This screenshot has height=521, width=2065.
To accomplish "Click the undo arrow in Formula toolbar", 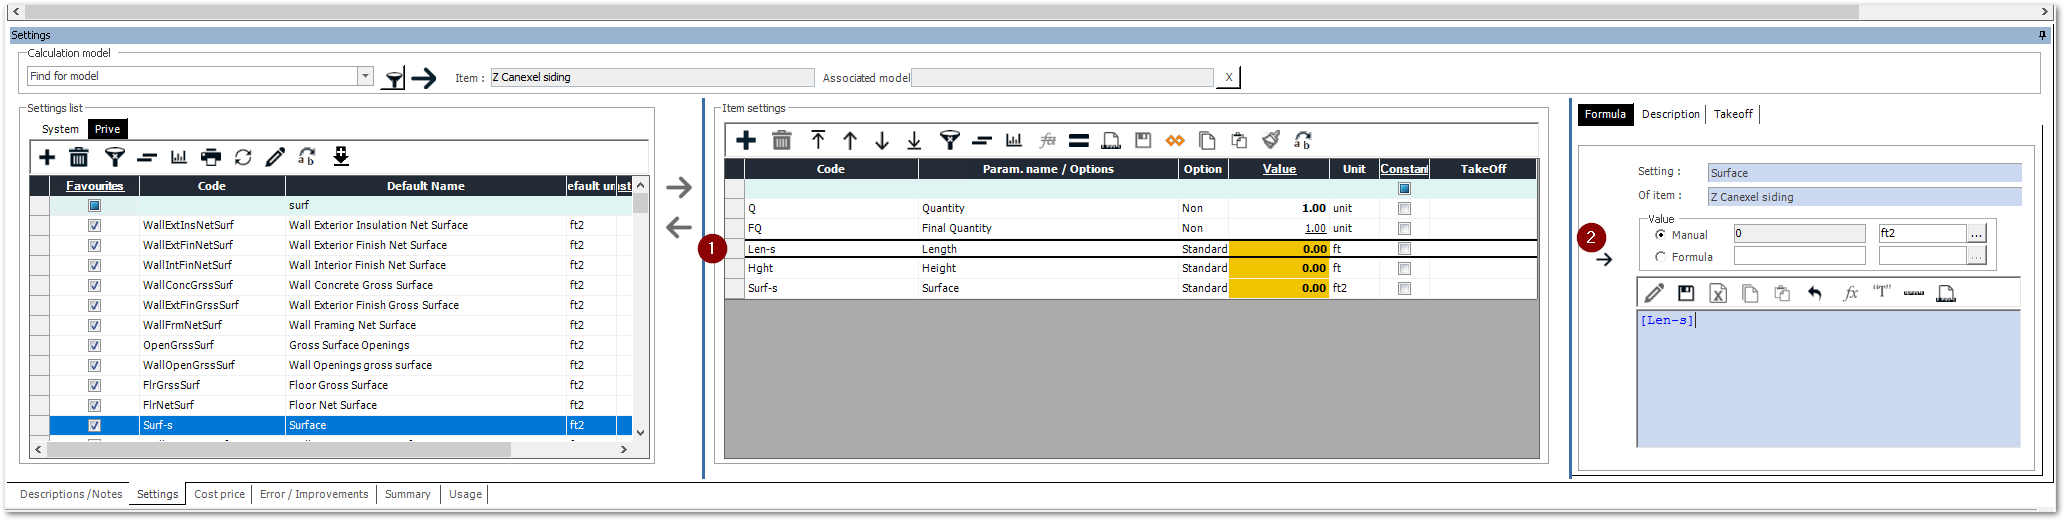I will click(1815, 293).
